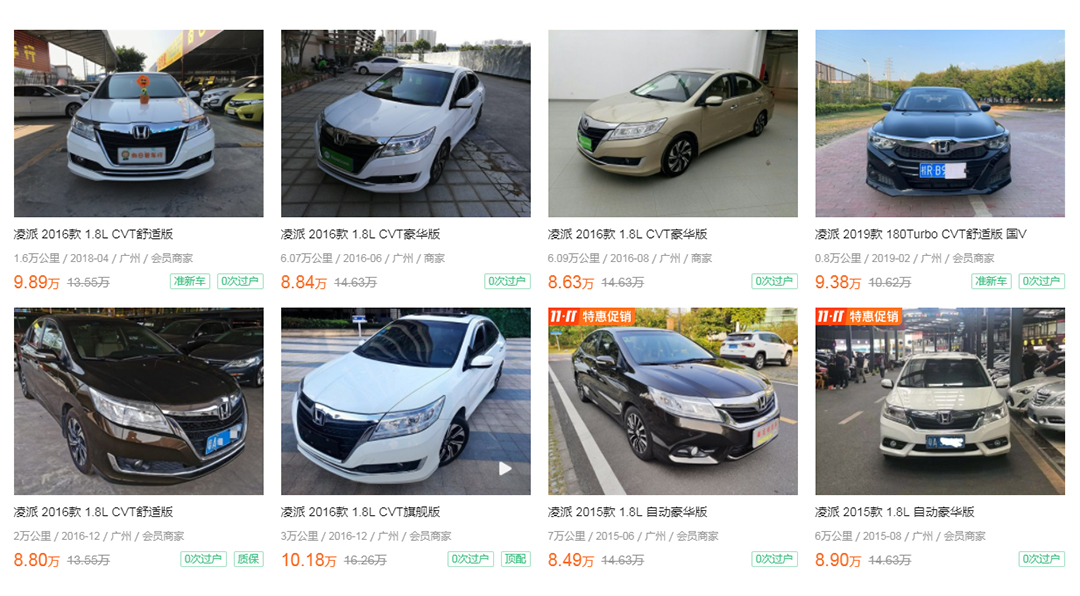Click the 9.89万 price on first listing

37,282
